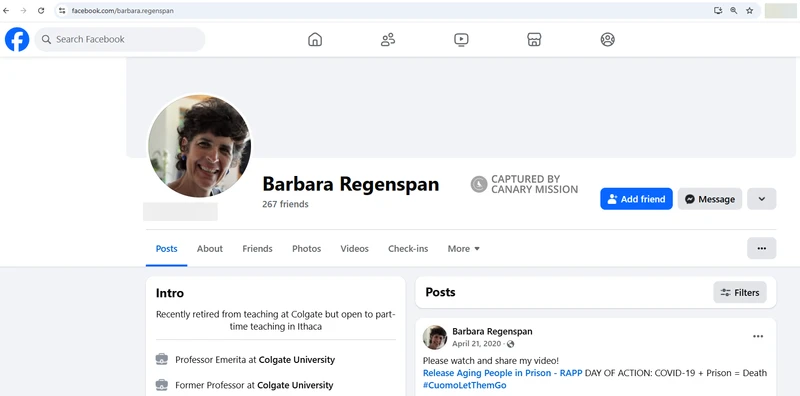Expand the More tab dropdown
This screenshot has width=800, height=396.
(464, 249)
